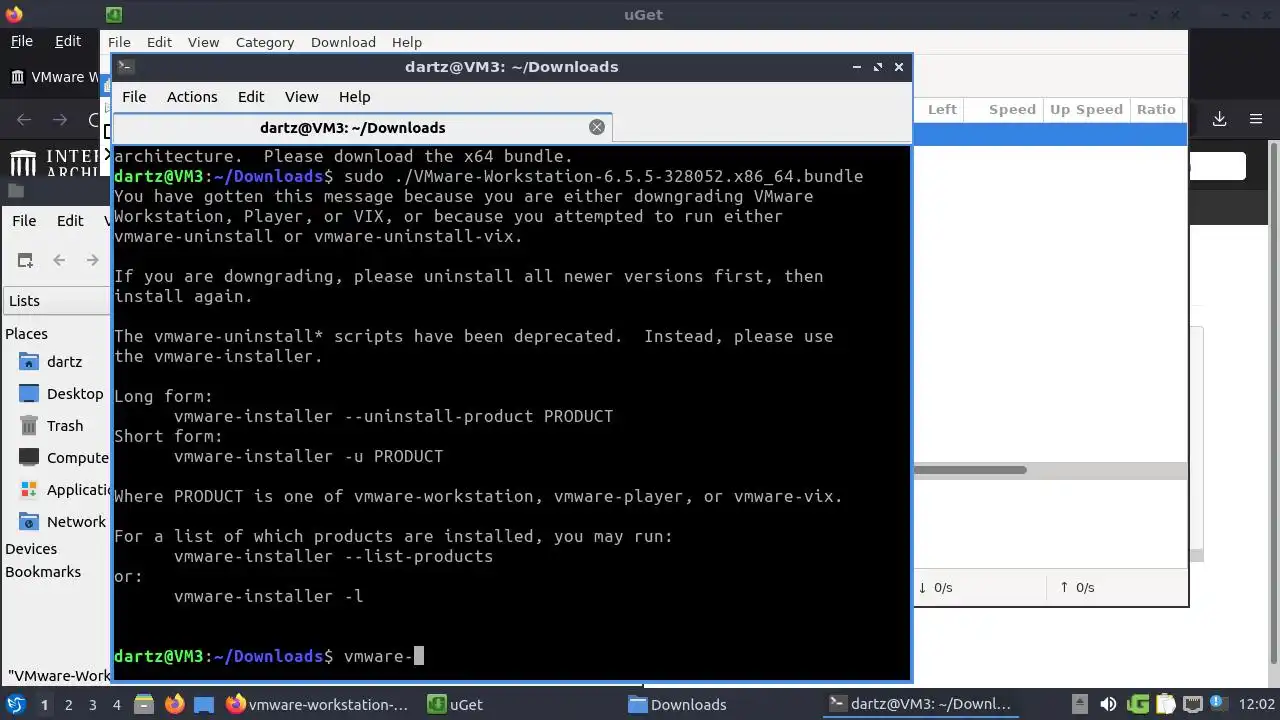This screenshot has width=1280, height=720.
Task: Go forward in the file manager
Action: [92, 260]
